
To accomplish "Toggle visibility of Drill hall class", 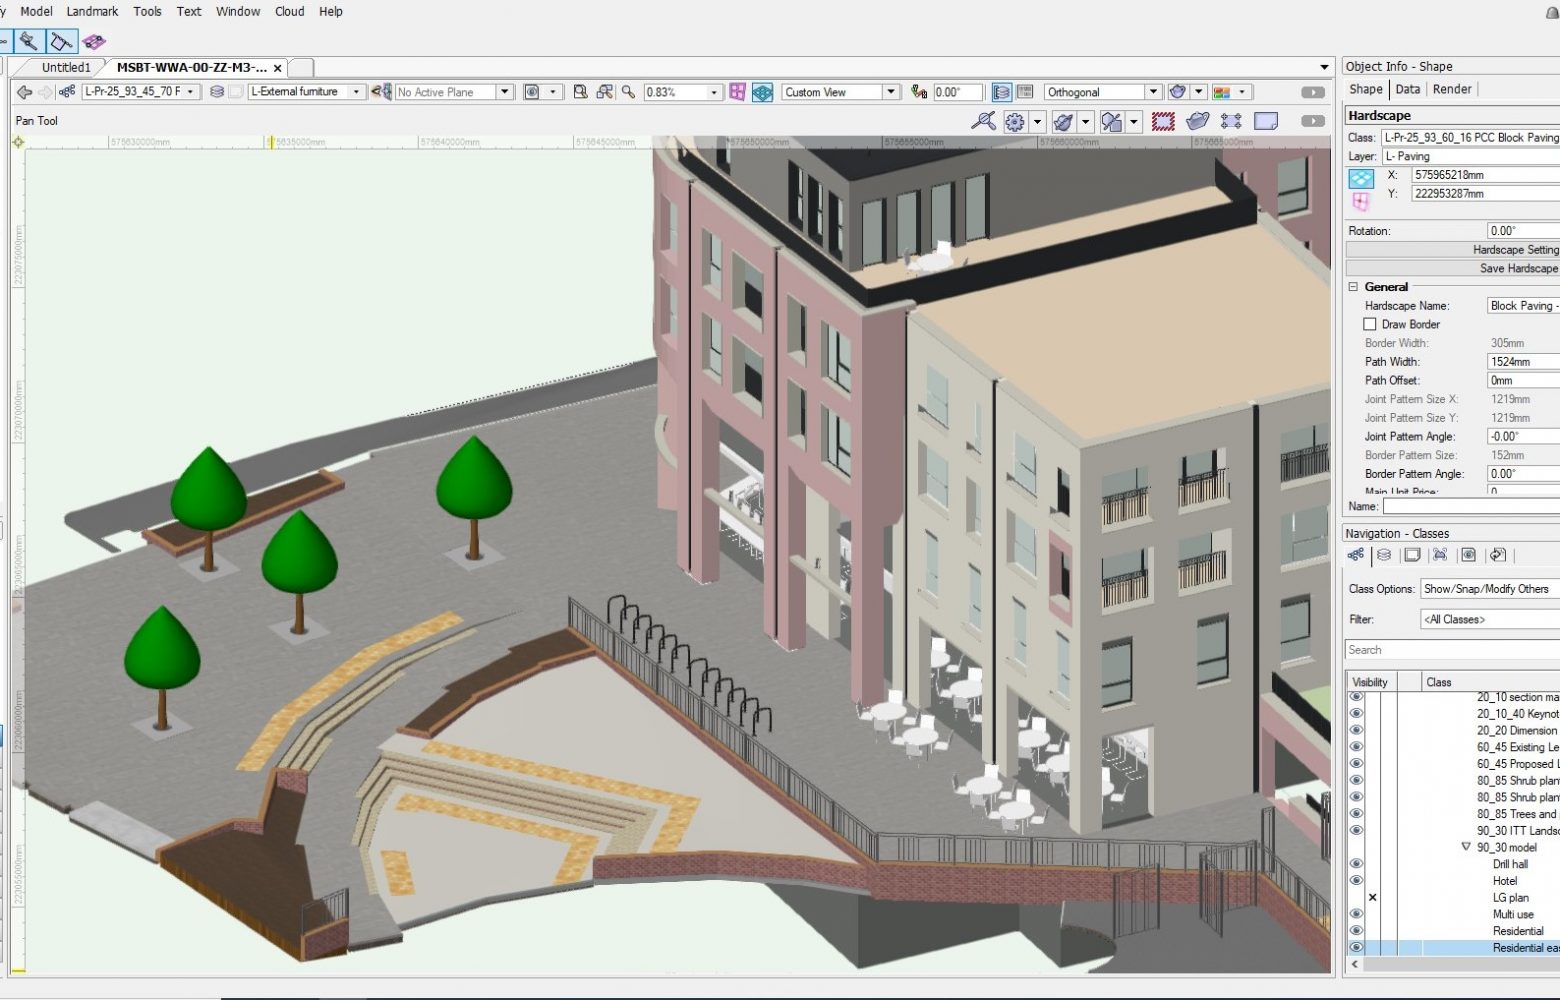I will pos(1356,864).
